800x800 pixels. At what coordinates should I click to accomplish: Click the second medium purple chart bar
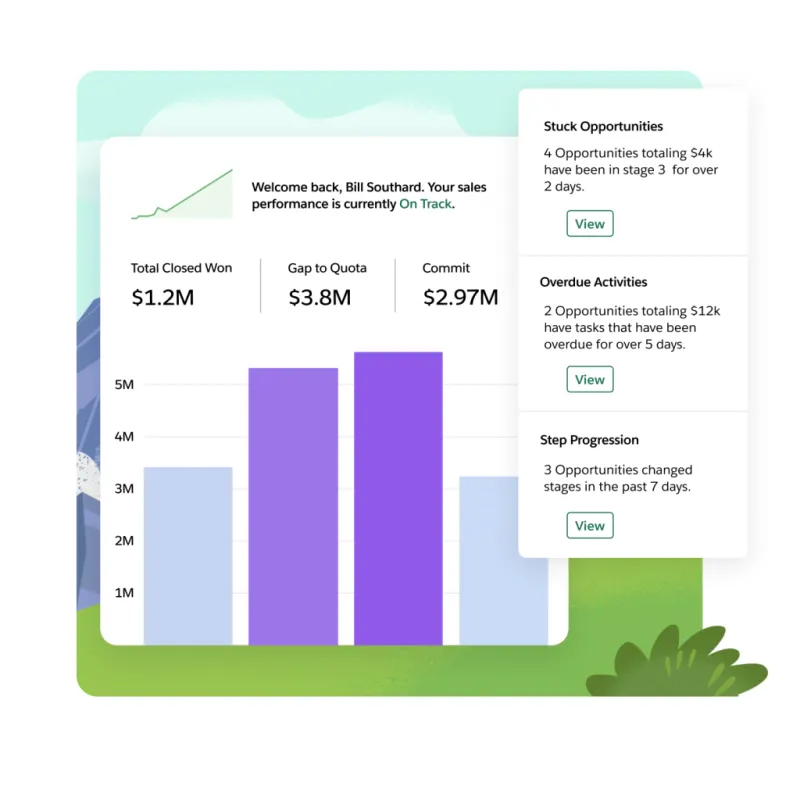click(x=293, y=507)
